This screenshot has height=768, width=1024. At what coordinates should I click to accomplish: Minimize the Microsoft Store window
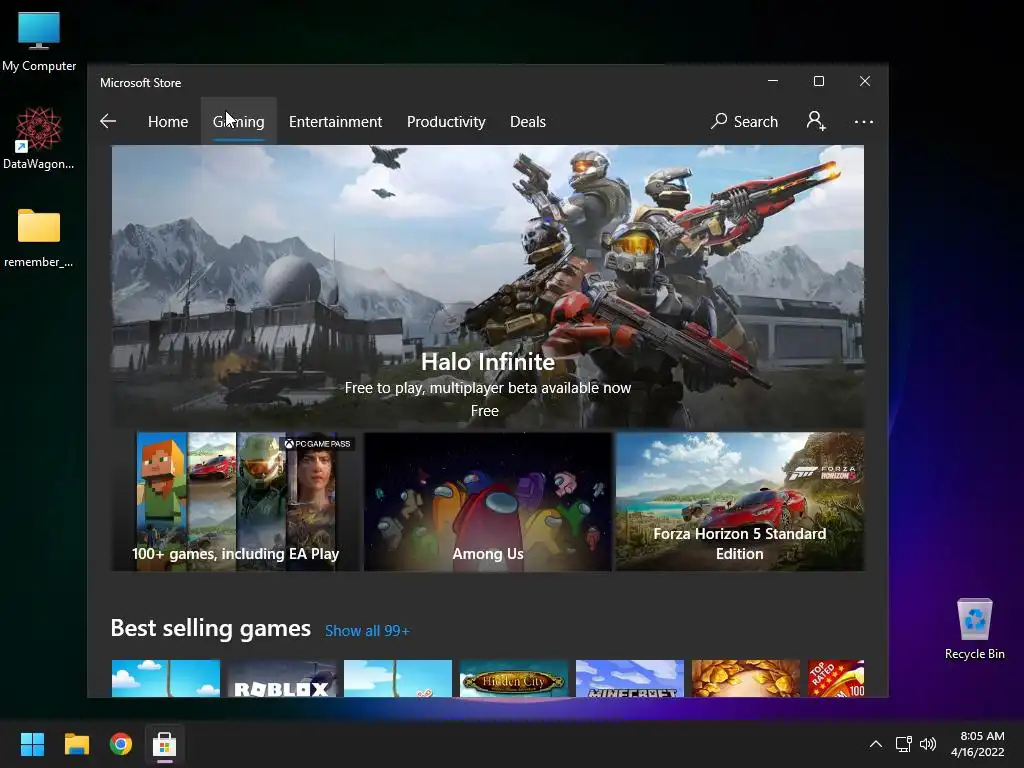pos(773,81)
